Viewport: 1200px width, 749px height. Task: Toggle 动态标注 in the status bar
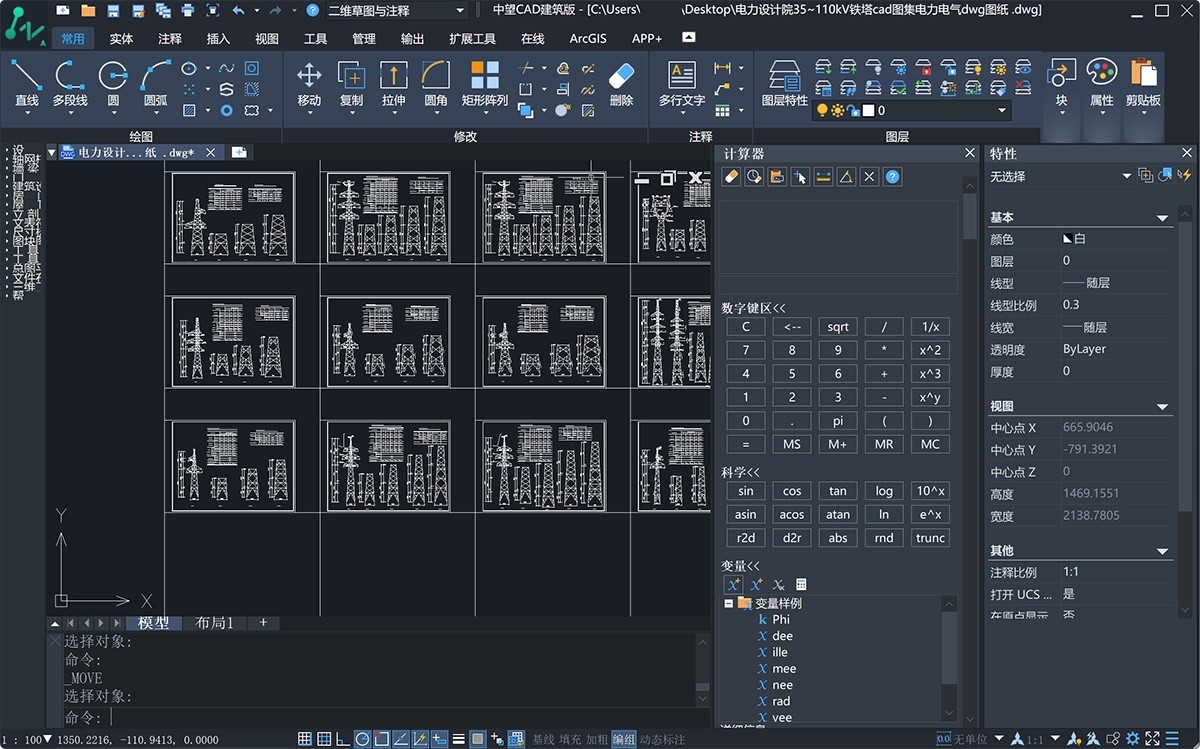663,739
